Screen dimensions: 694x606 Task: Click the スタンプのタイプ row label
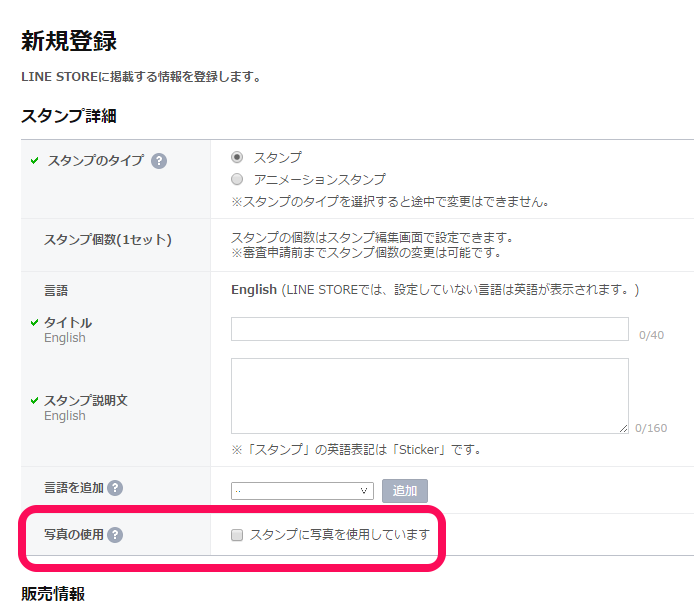(96, 160)
